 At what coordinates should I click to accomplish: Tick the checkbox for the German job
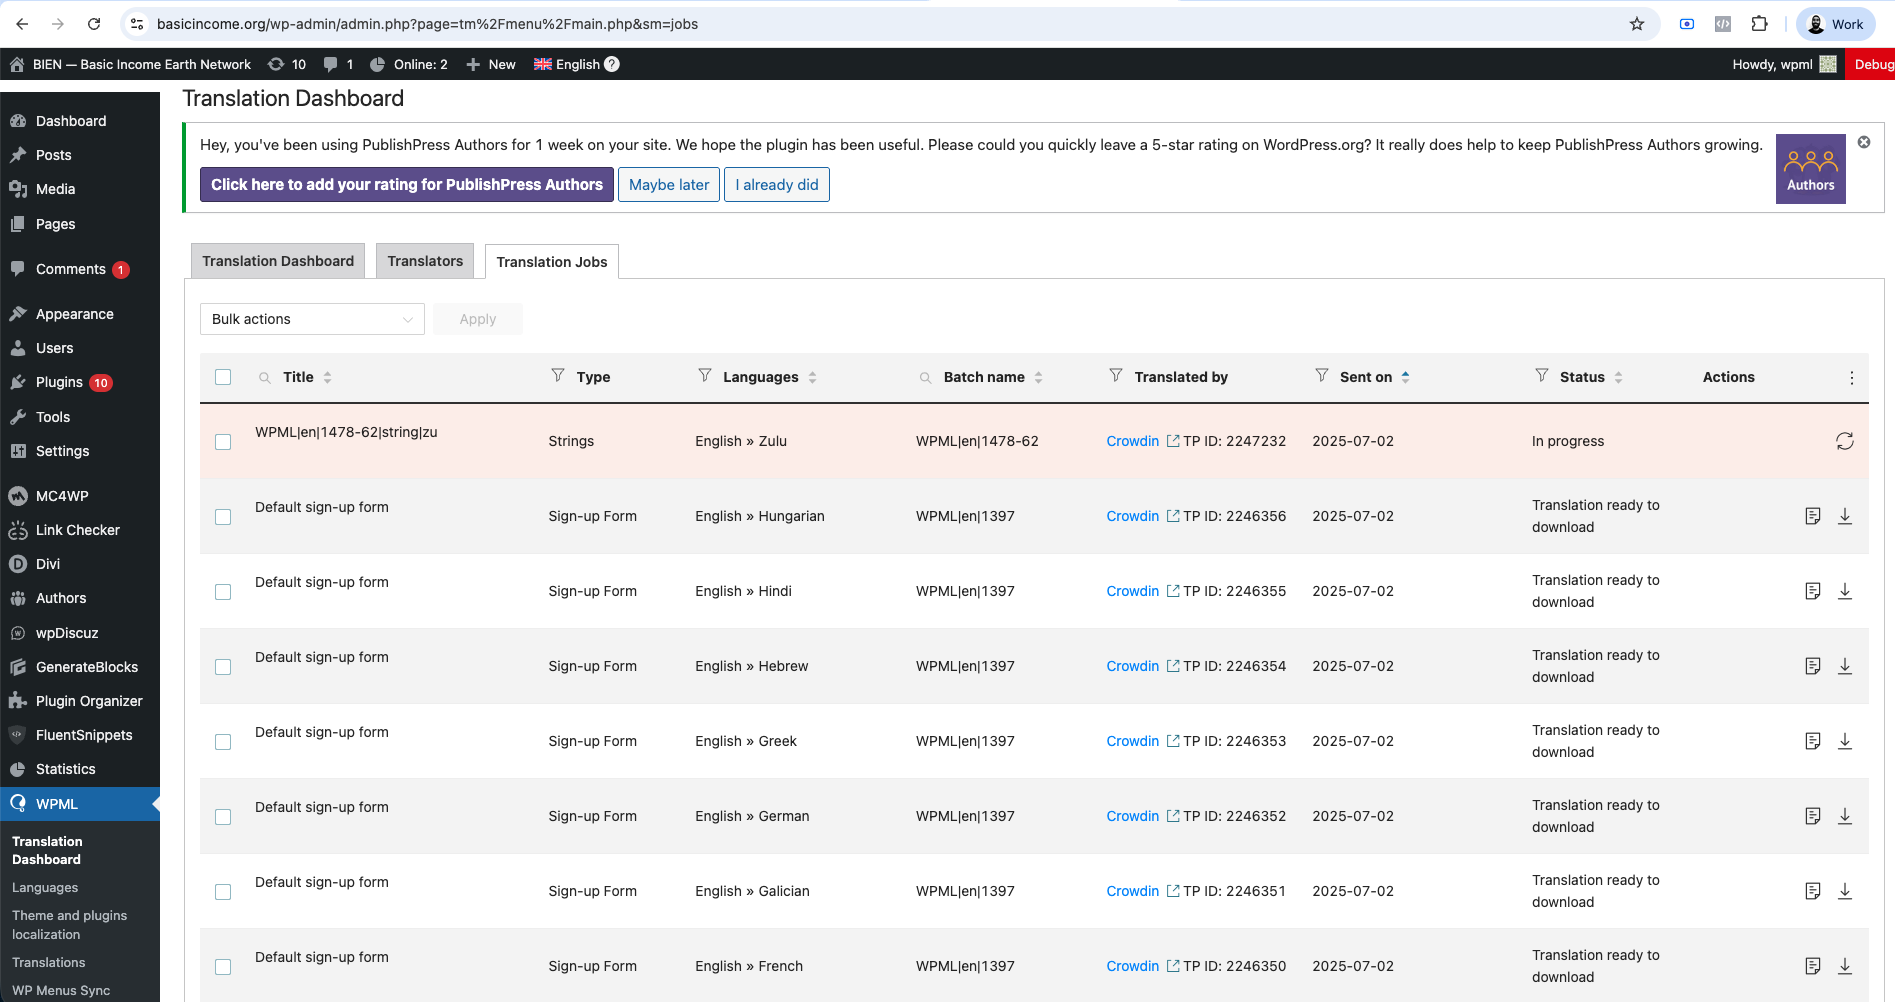point(223,817)
